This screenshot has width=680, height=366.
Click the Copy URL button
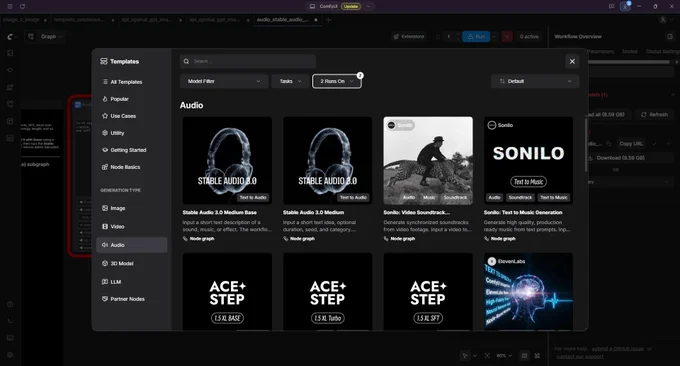631,144
